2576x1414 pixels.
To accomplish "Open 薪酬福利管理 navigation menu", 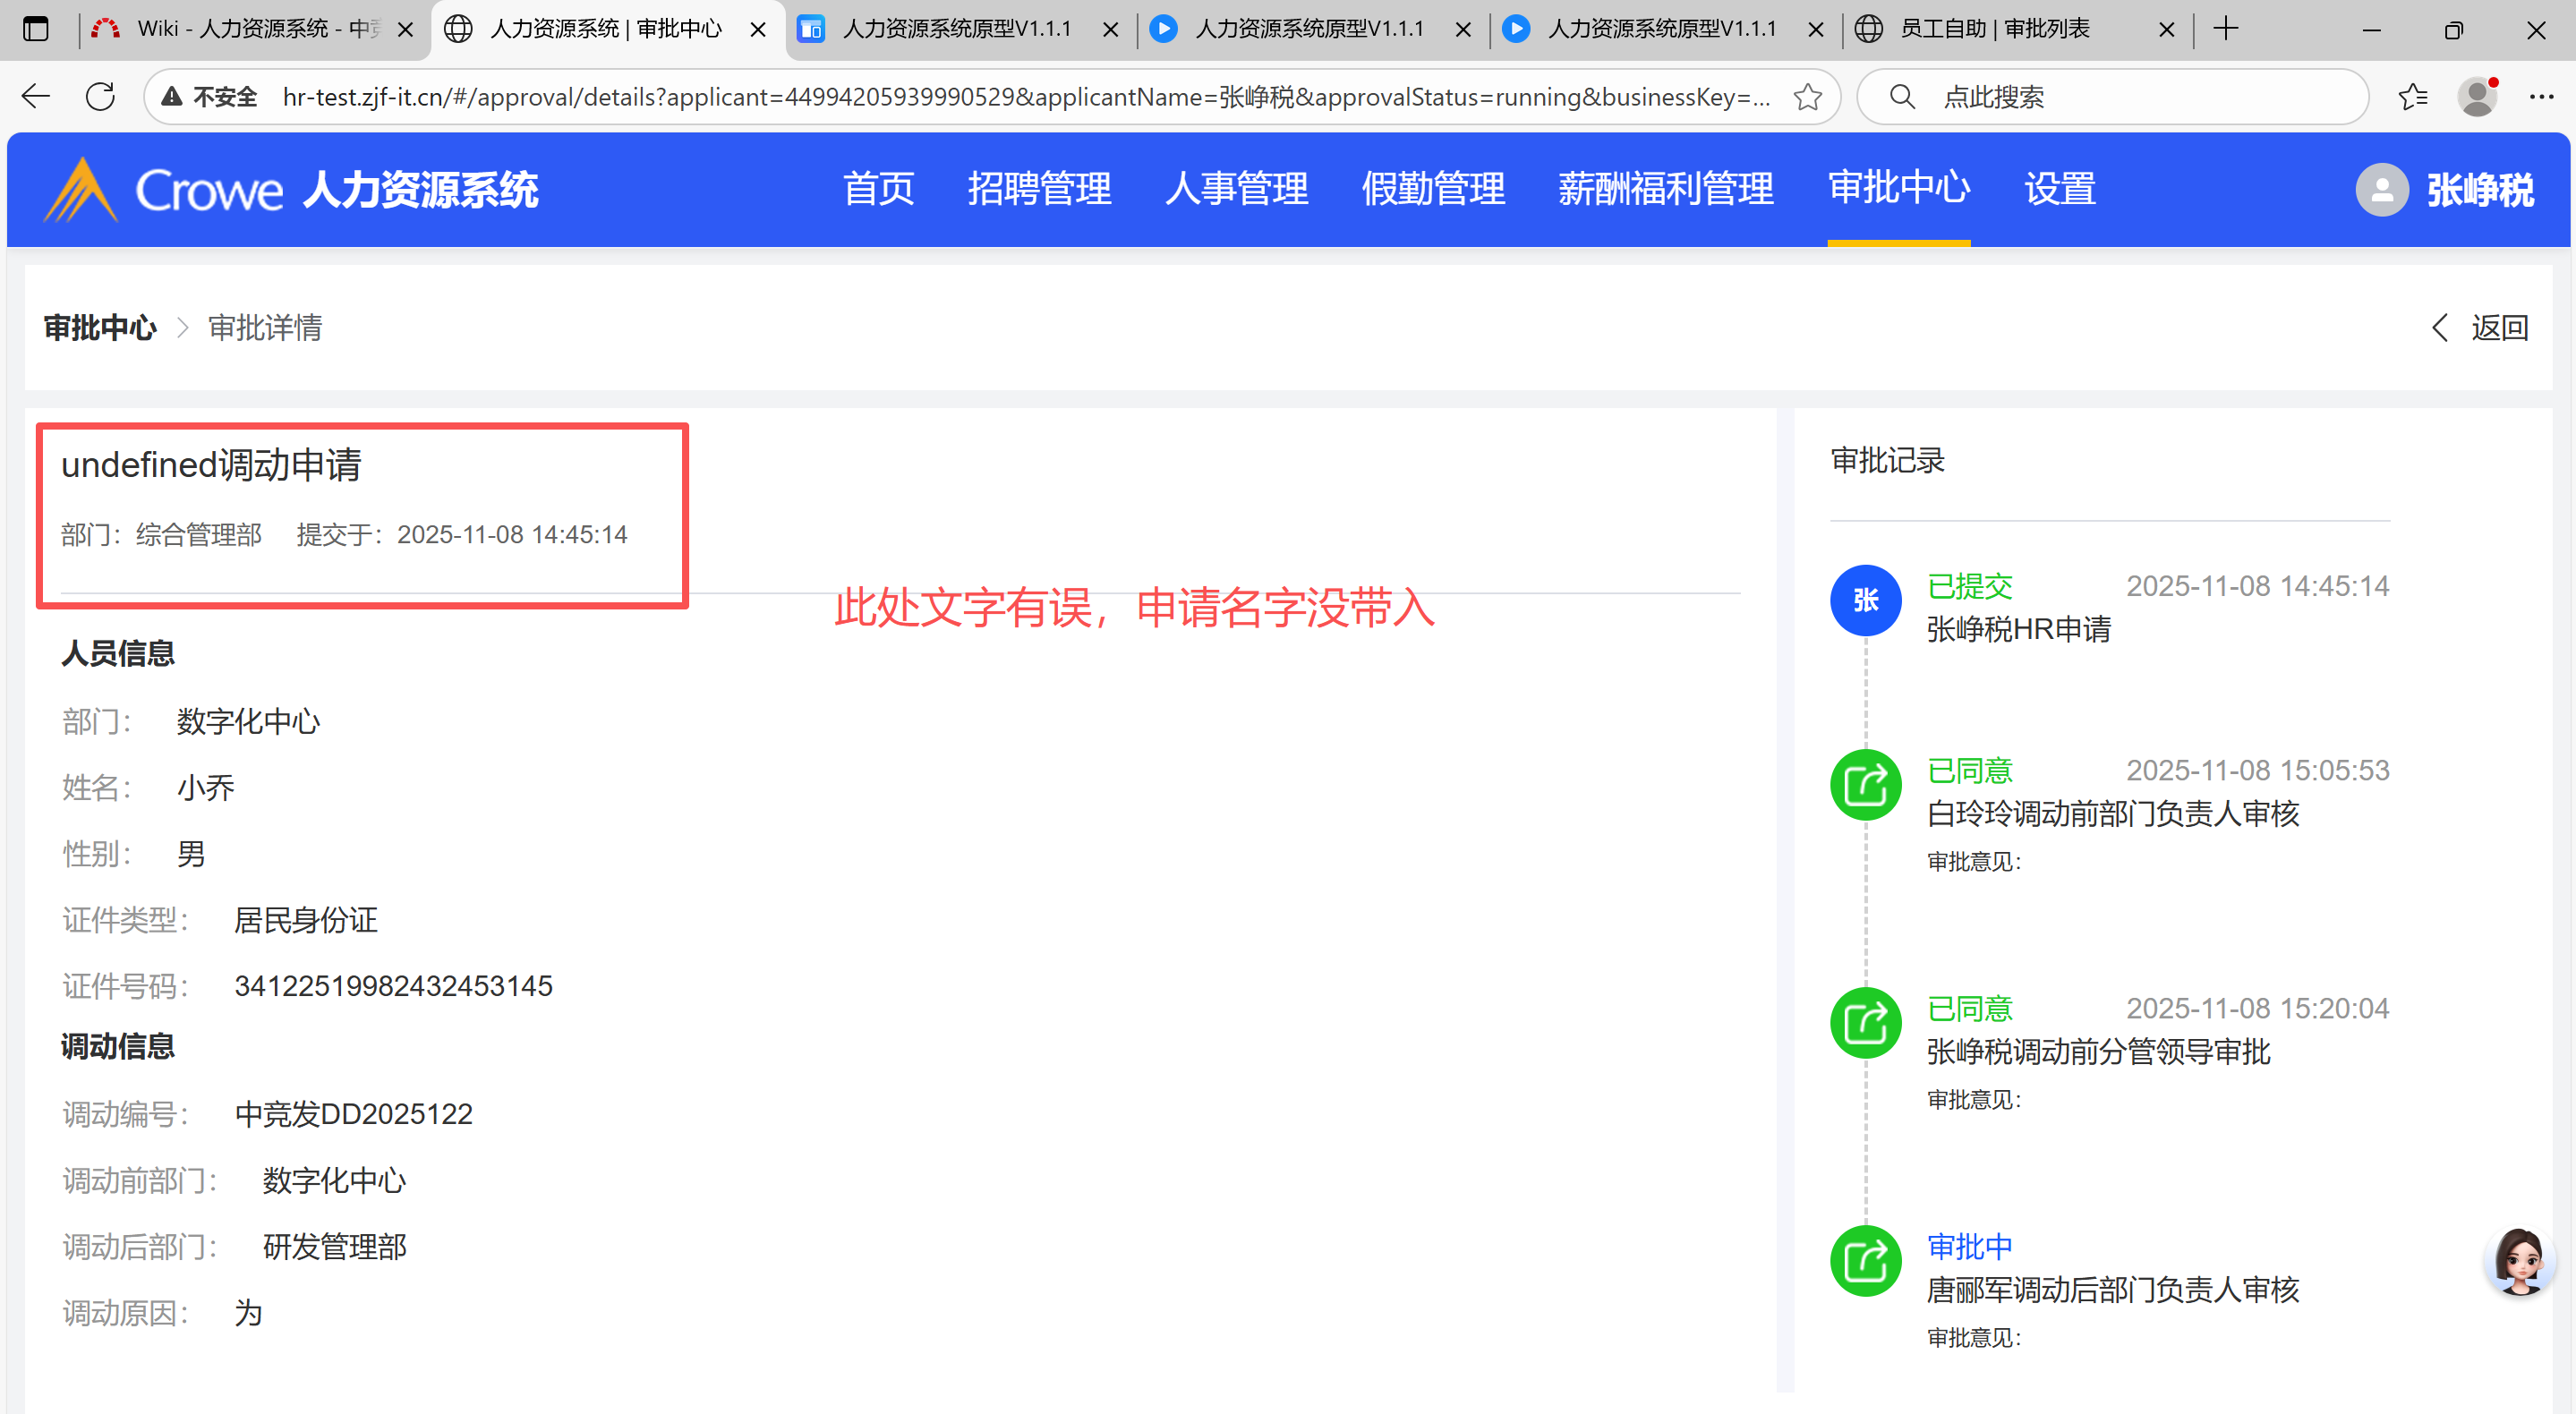I will pos(1665,189).
